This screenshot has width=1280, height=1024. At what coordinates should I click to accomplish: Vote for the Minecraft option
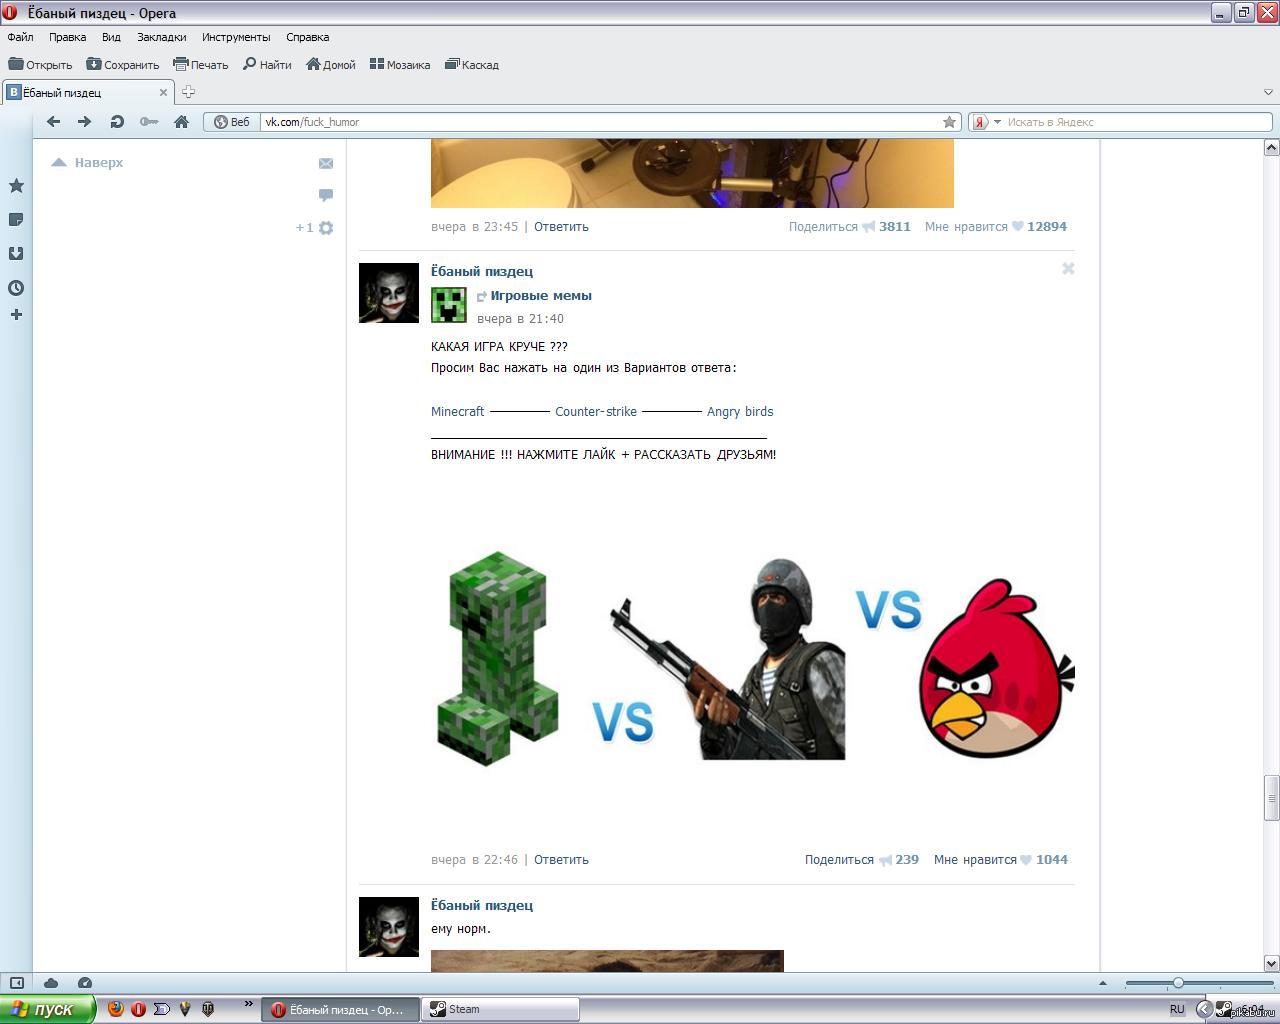(x=457, y=412)
